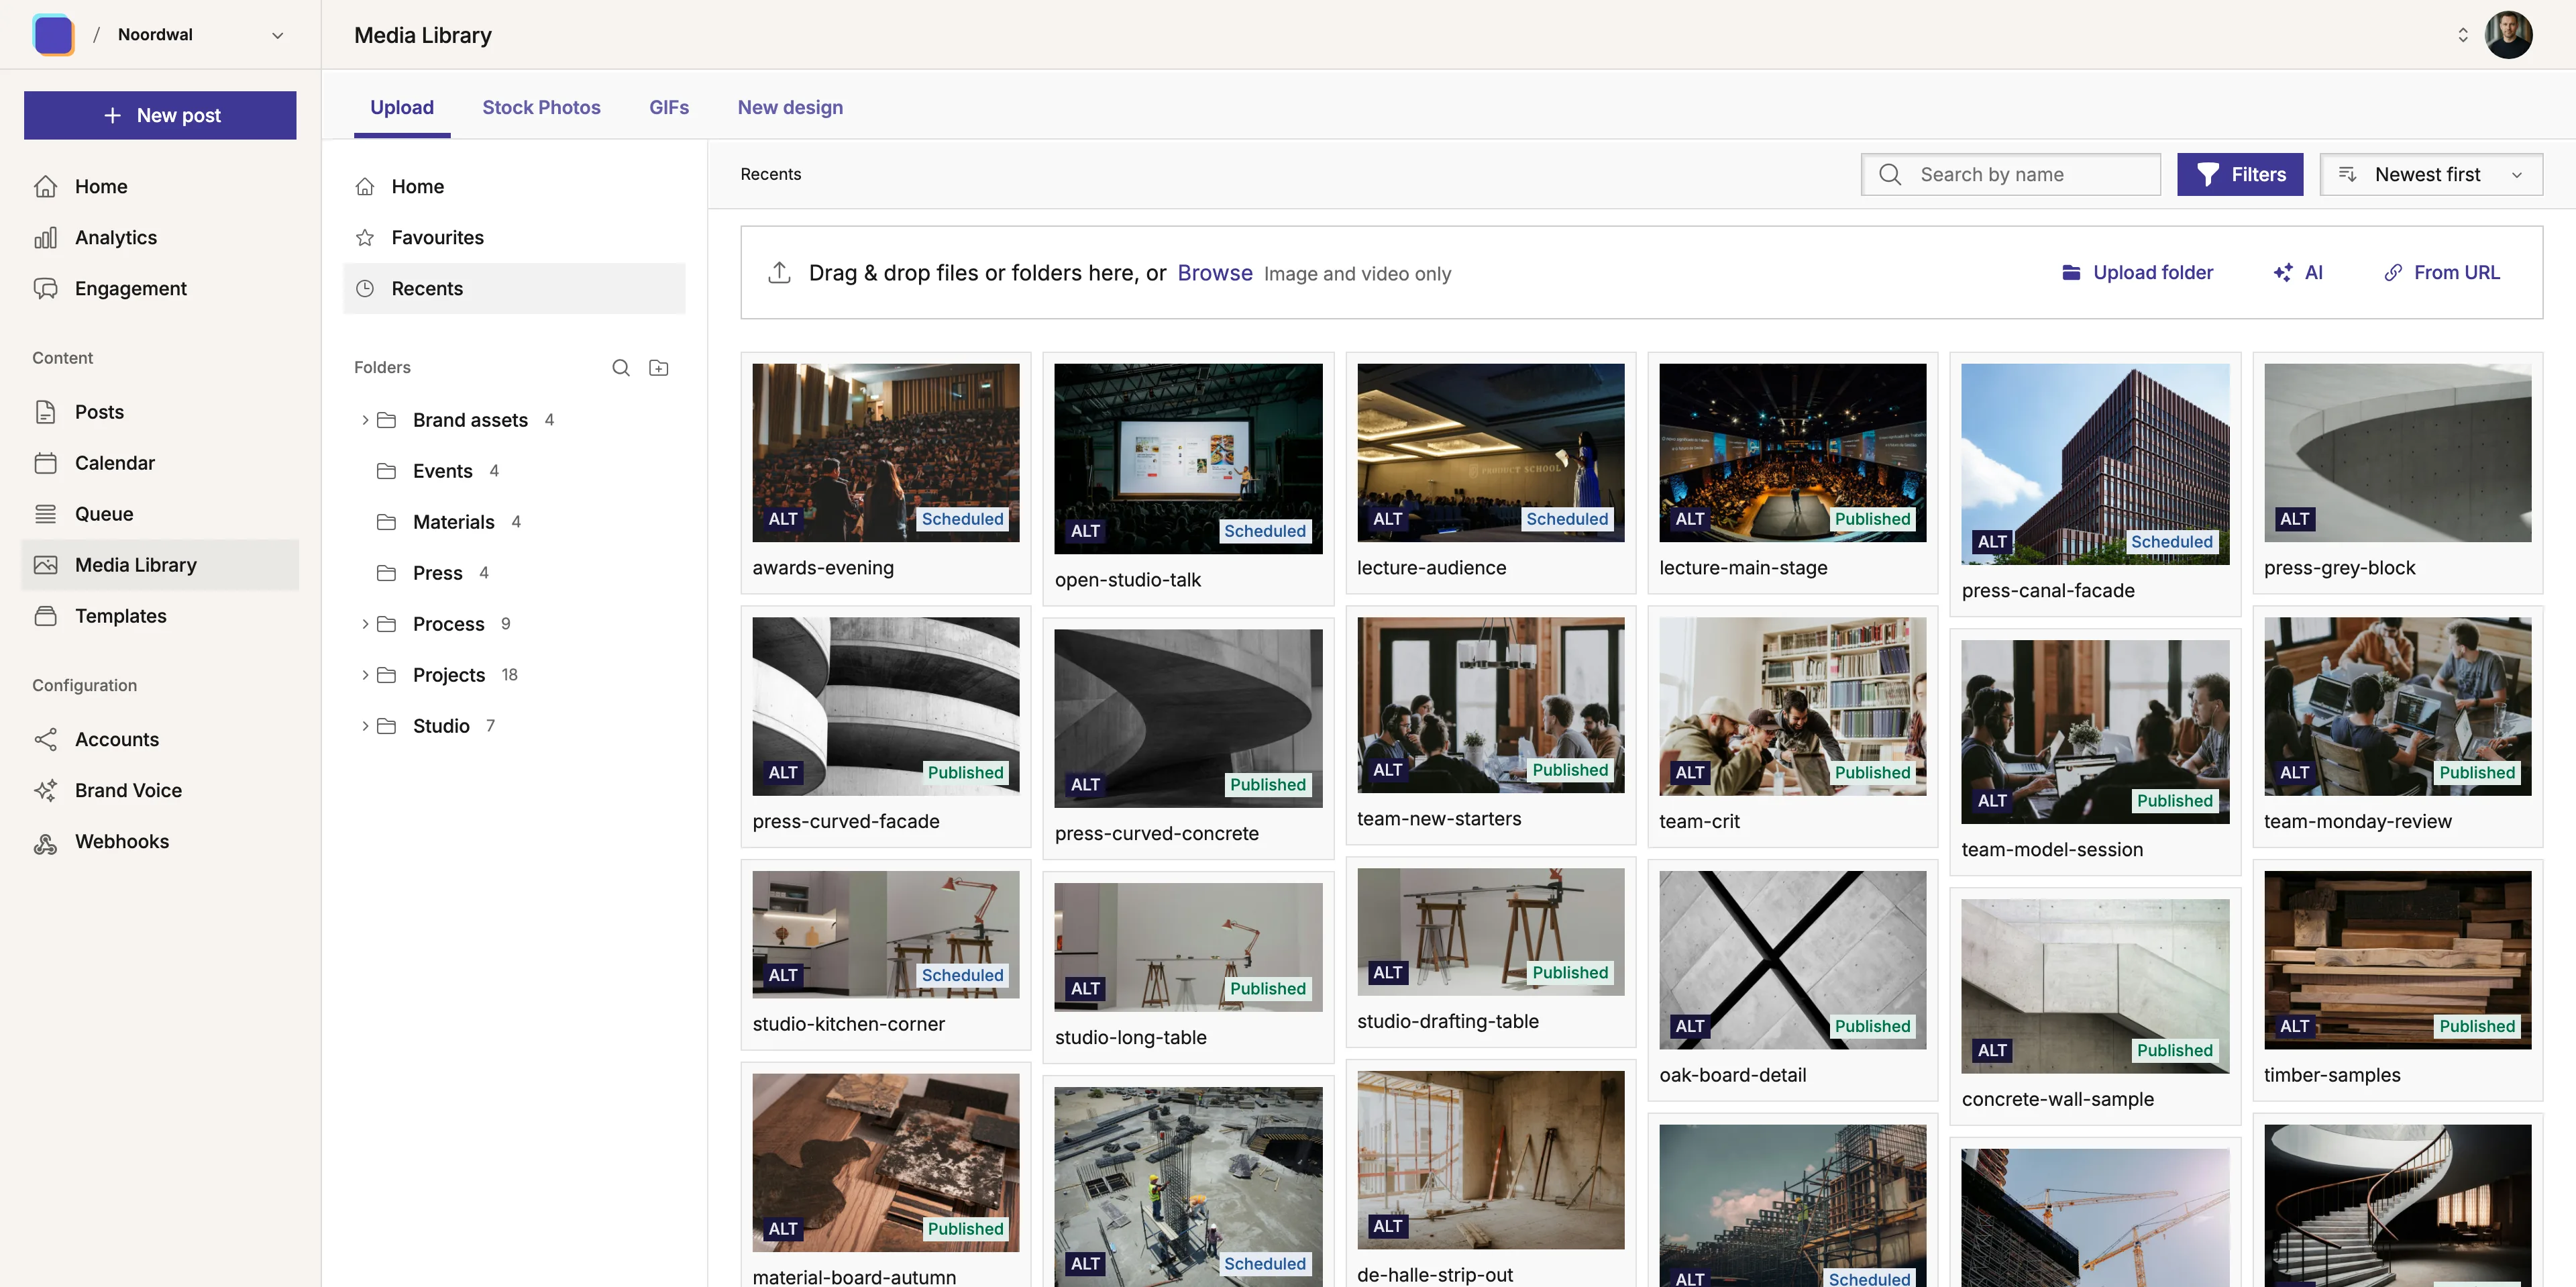This screenshot has width=2576, height=1287.
Task: Open the Posts document icon
Action: tap(45, 411)
